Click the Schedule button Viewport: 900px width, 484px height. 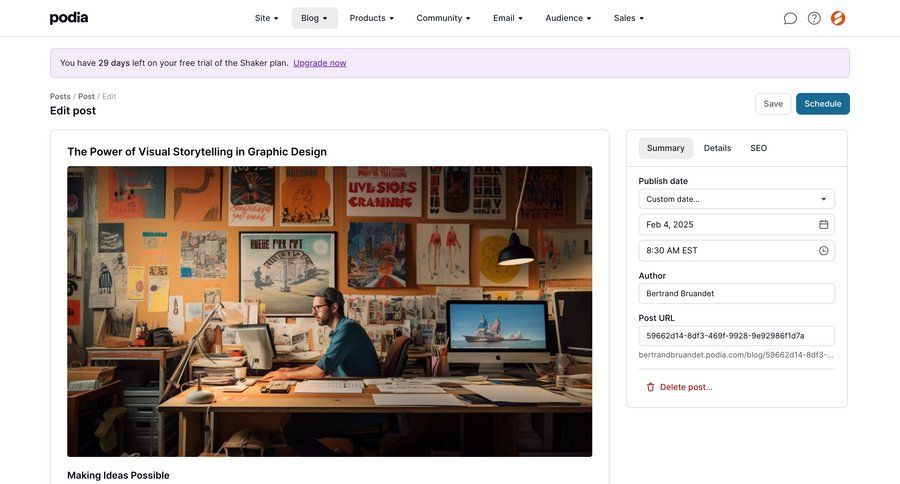click(x=823, y=104)
